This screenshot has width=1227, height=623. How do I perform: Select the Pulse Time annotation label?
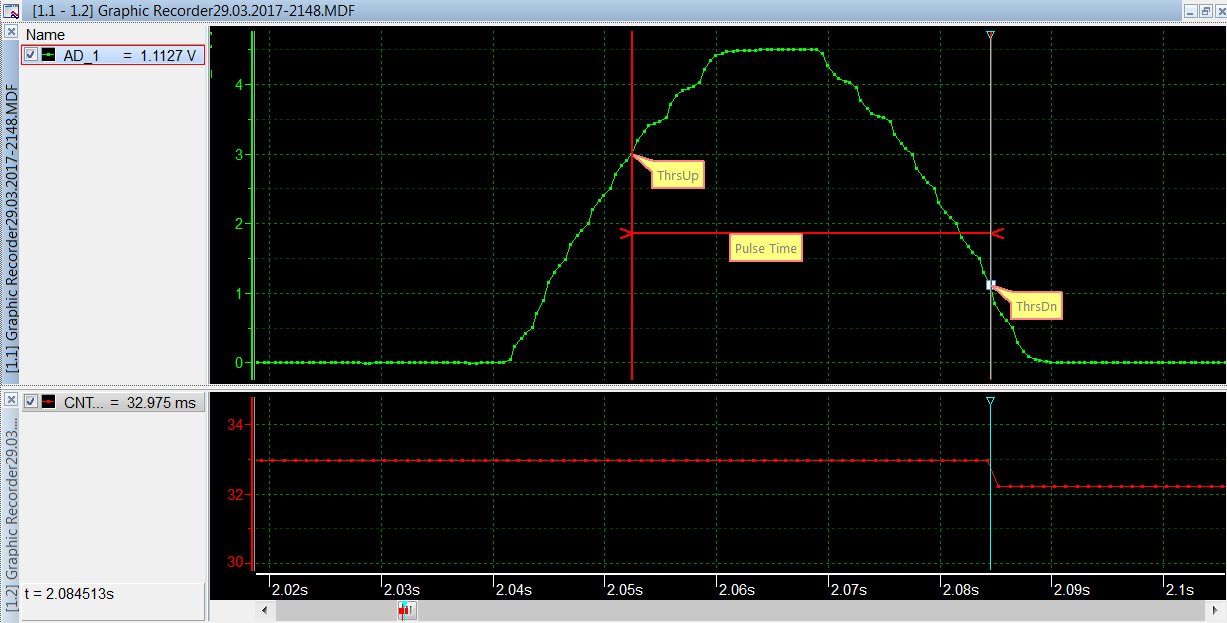click(x=766, y=249)
